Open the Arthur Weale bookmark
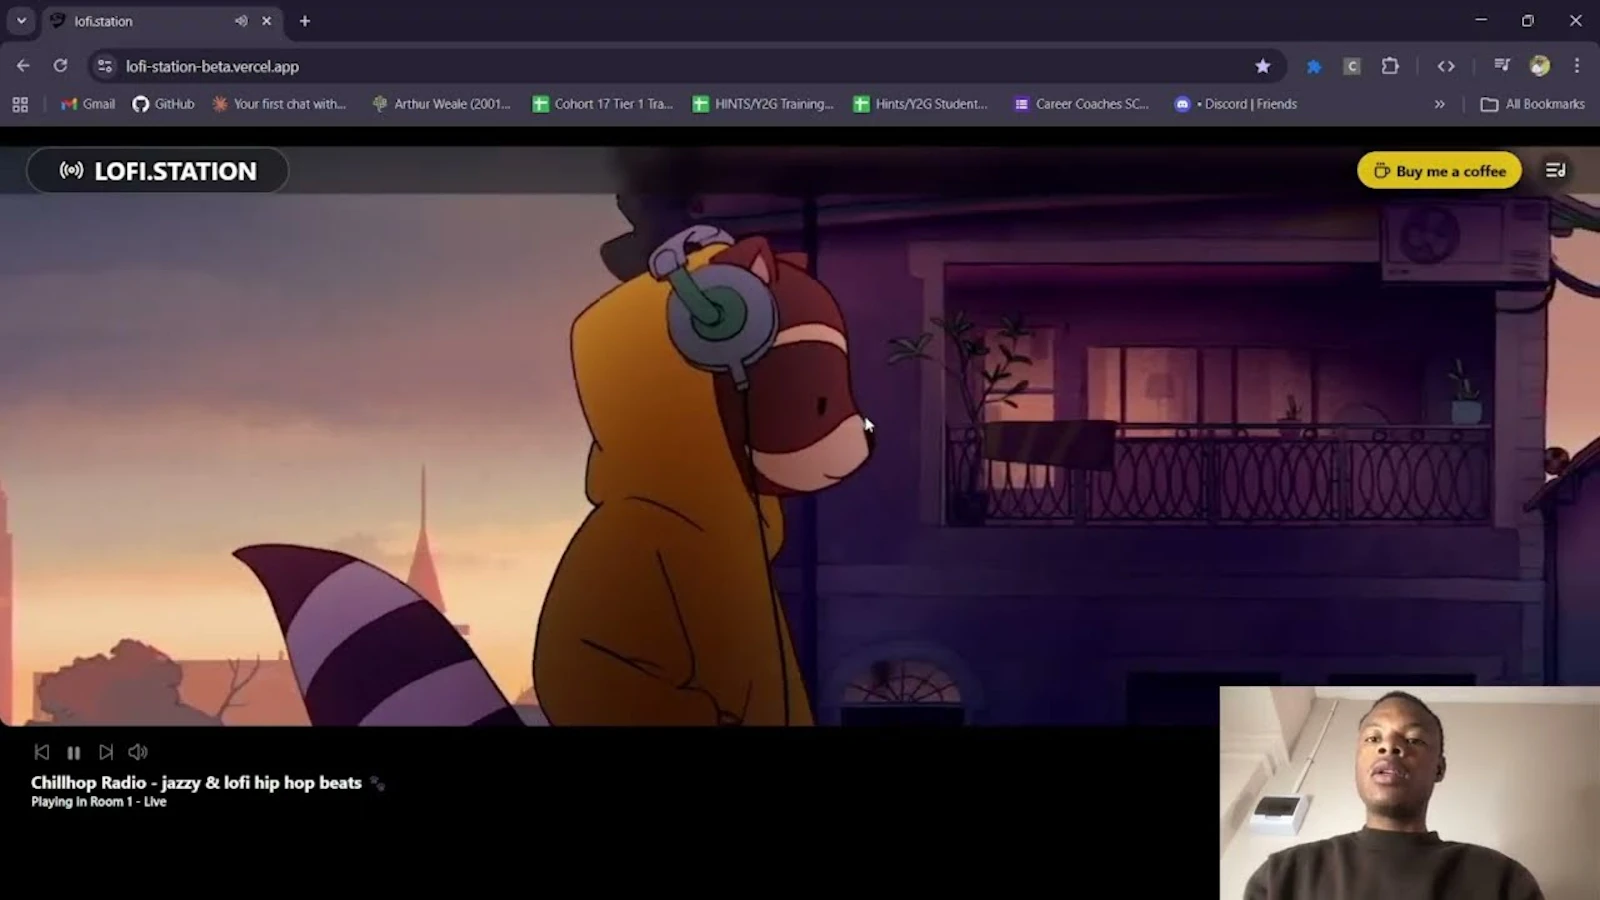Viewport: 1600px width, 900px height. point(441,104)
